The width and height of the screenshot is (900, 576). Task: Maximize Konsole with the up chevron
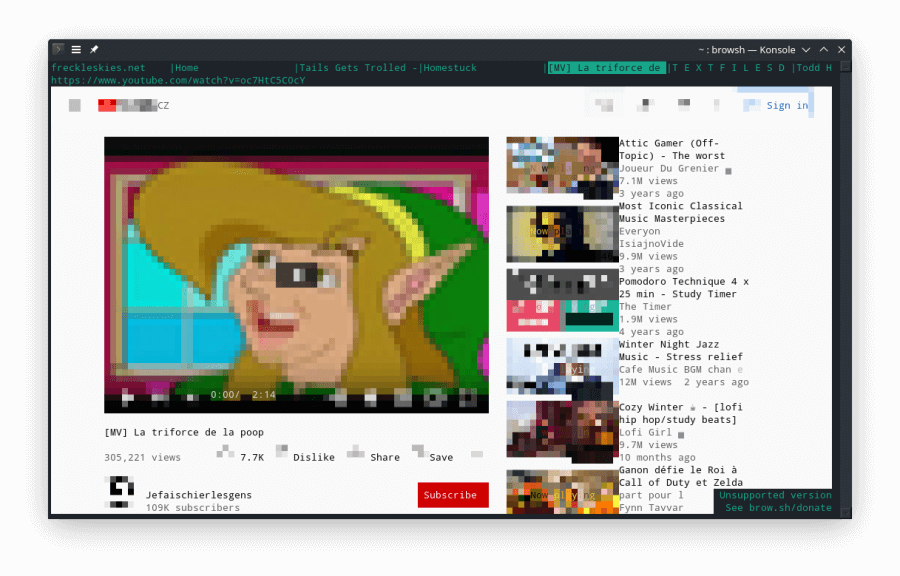tap(824, 50)
